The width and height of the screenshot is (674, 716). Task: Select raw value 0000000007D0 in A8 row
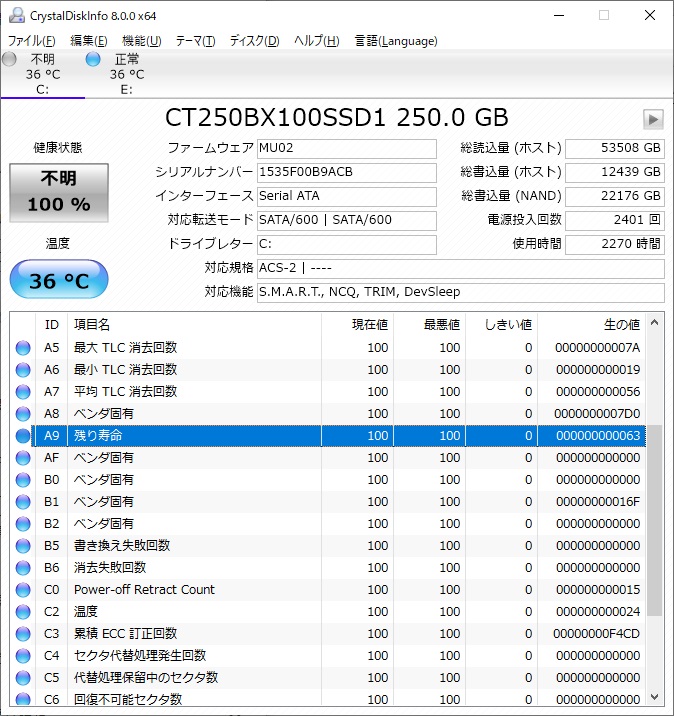coord(597,414)
